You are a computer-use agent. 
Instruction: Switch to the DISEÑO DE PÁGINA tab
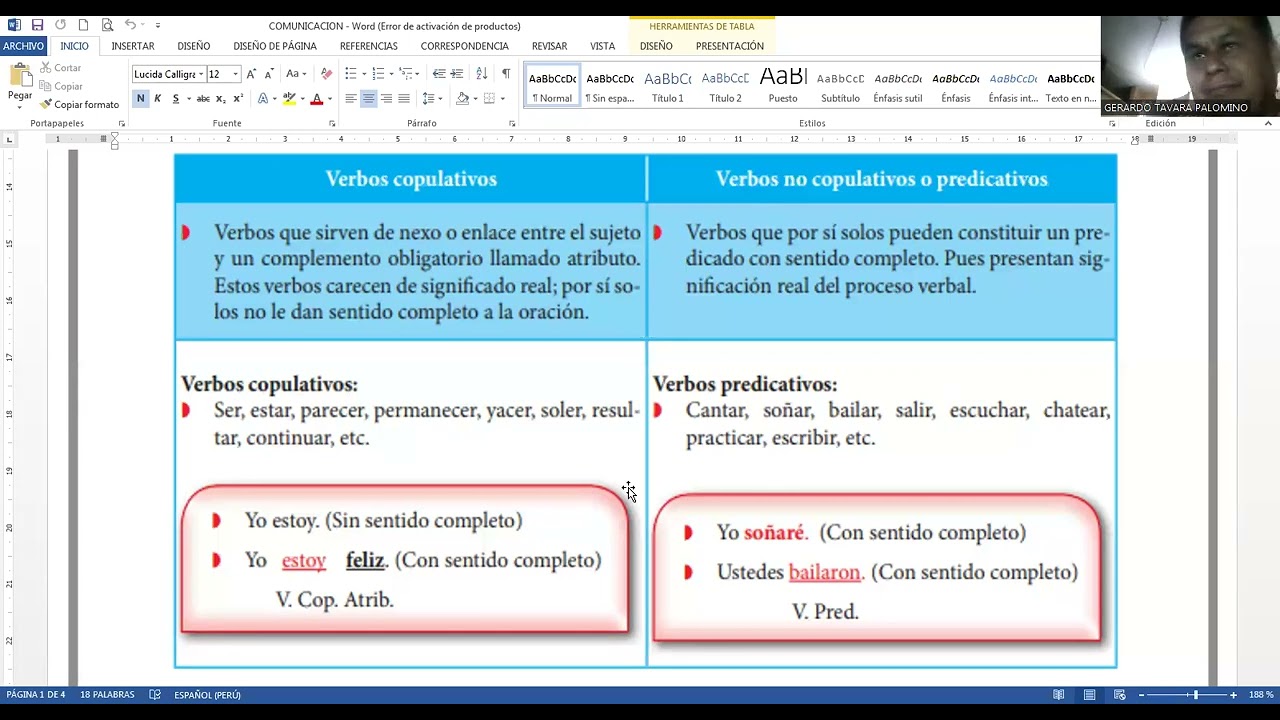(x=275, y=46)
